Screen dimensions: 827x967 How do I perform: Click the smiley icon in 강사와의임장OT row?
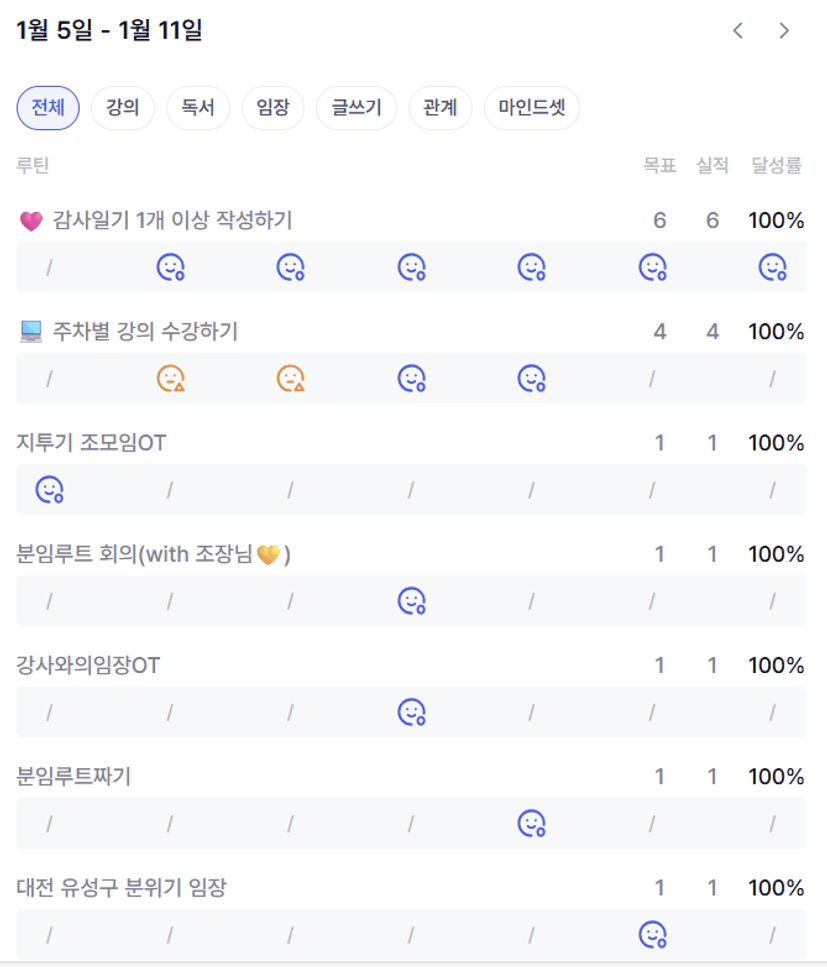[x=411, y=712]
